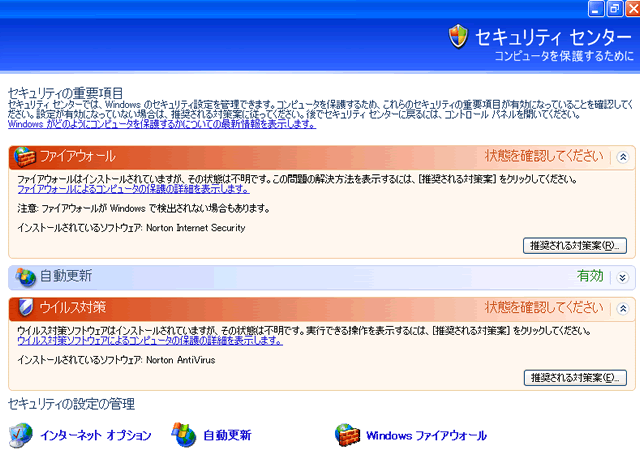The height and width of the screenshot is (455, 640).
Task: Click the Norton AntiVirus text
Action: 181,360
